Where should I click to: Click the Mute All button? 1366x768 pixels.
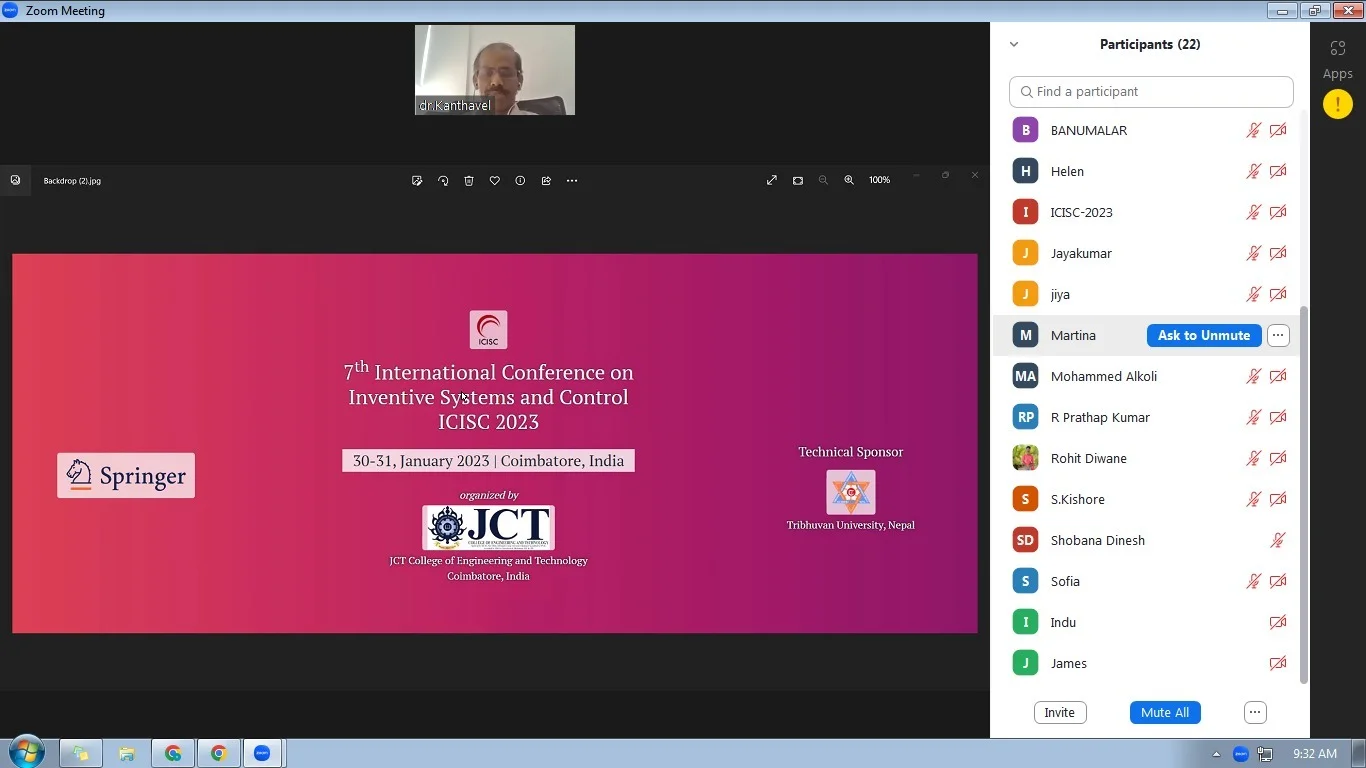[1165, 712]
